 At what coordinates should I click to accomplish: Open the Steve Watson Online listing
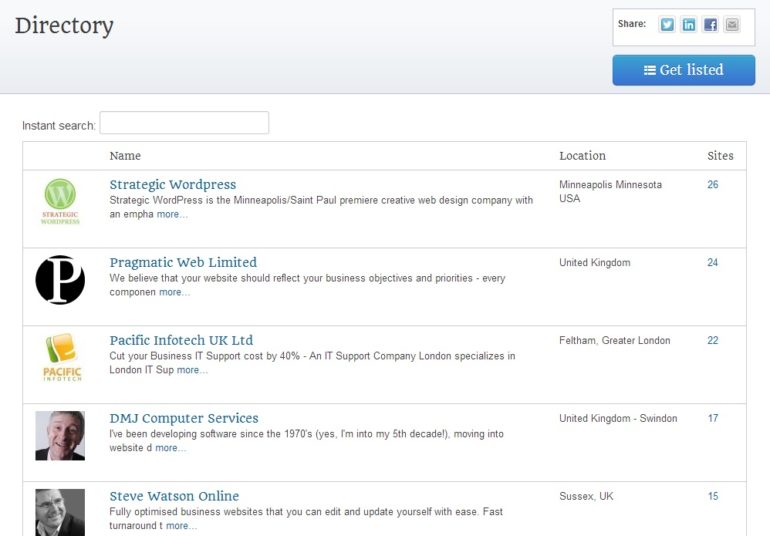[174, 497]
